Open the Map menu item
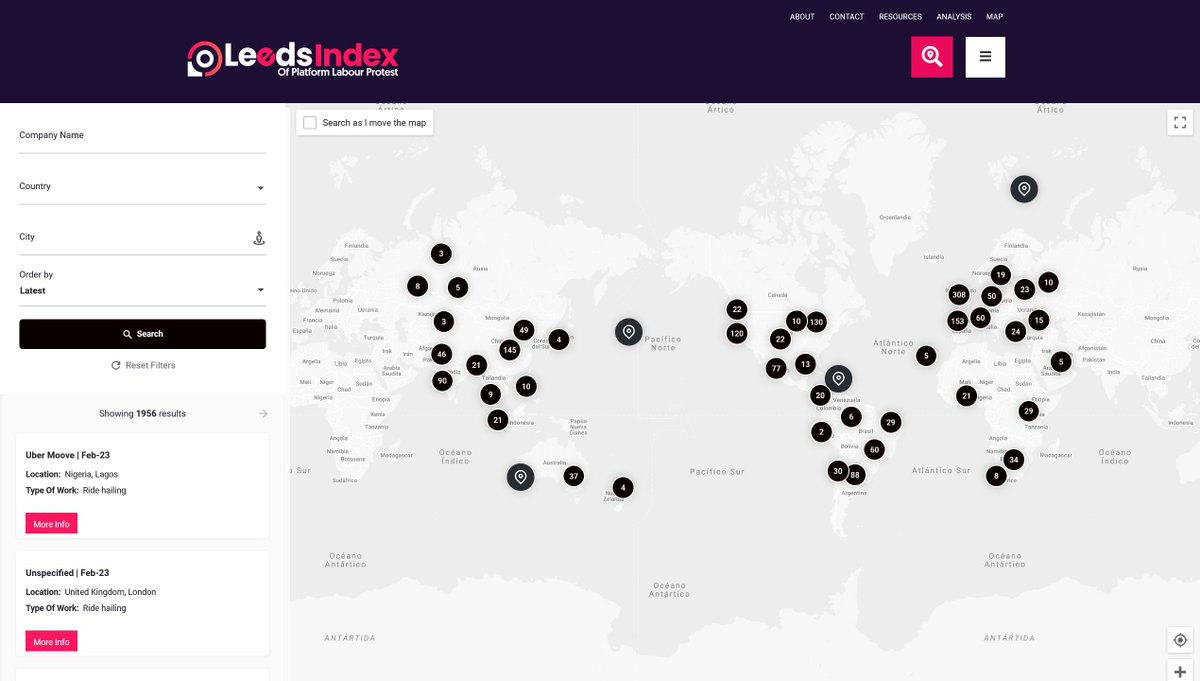The image size is (1200, 681). click(994, 17)
